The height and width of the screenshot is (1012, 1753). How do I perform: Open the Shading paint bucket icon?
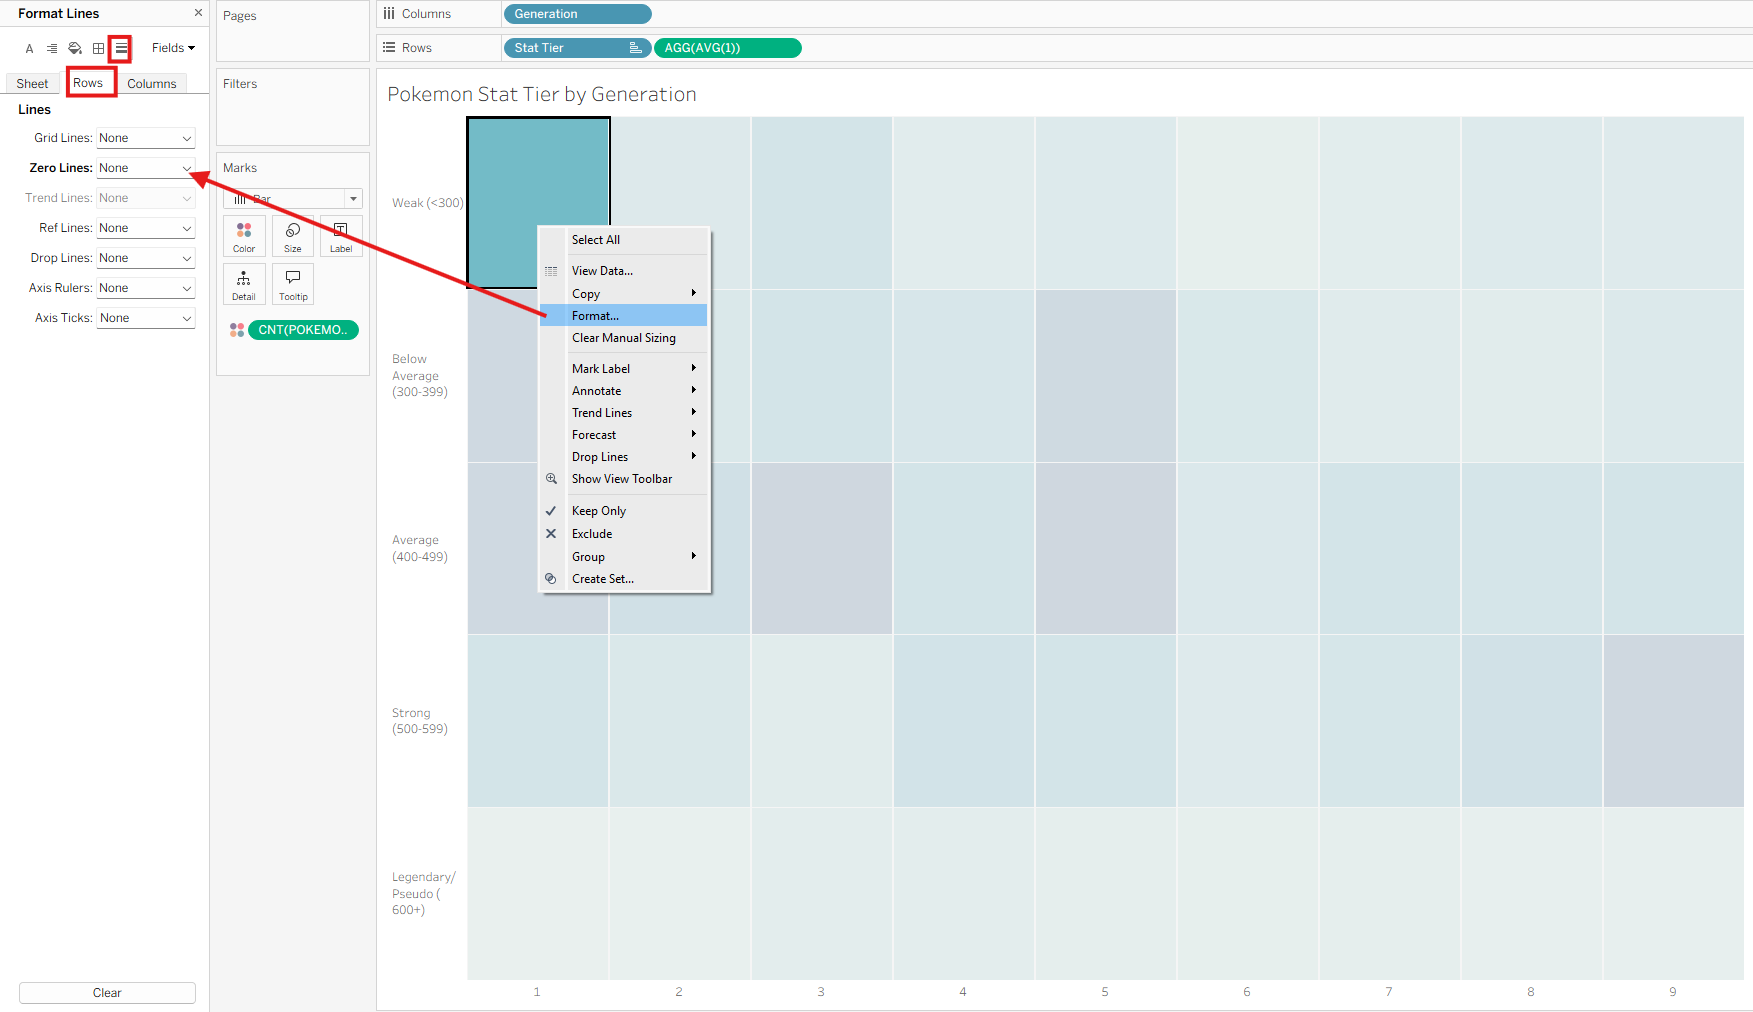tap(75, 48)
